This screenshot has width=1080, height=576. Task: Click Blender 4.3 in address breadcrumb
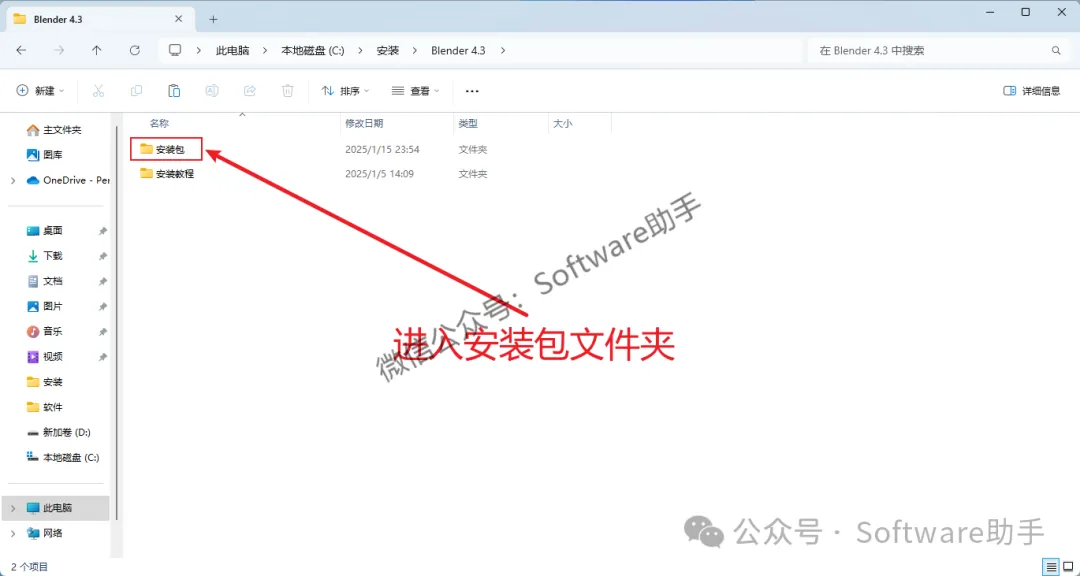pyautogui.click(x=458, y=50)
